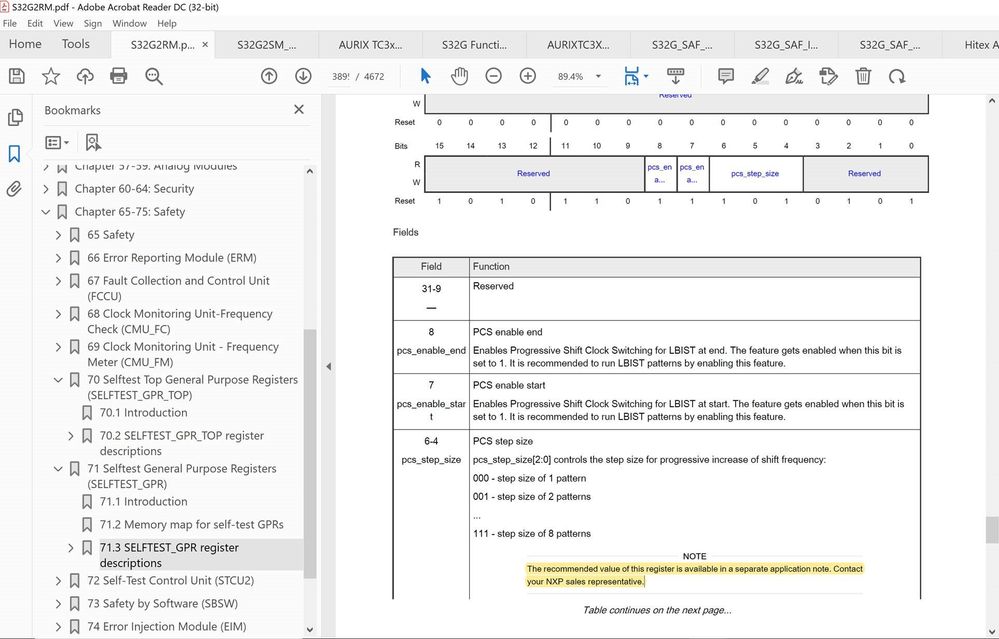Click the stamp tool icon
The width and height of the screenshot is (999, 639).
[x=828, y=76]
